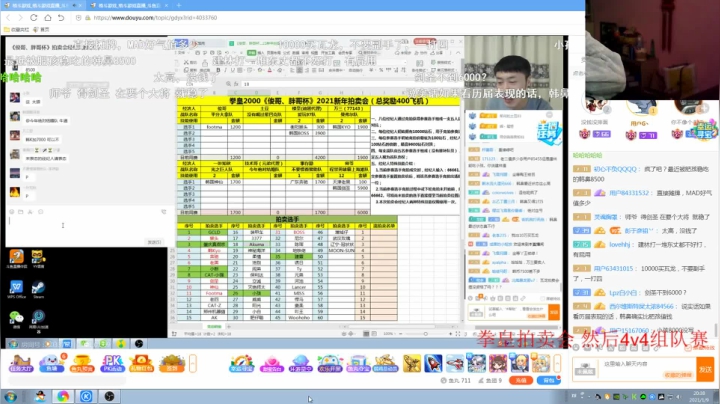720x404 pixels.
Task: Select the blue planet gift
Action: click(x=300, y=363)
